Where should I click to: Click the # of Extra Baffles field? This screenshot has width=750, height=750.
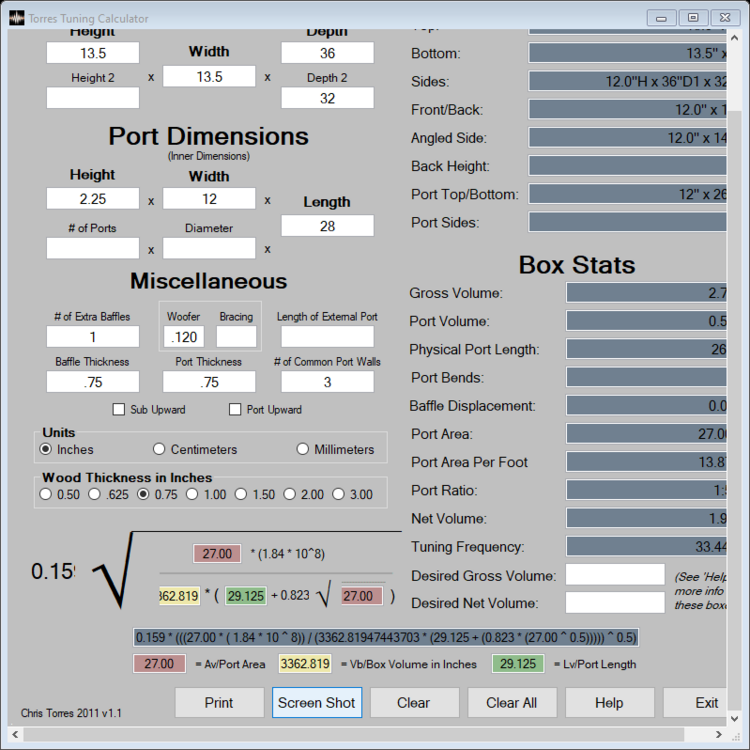coord(93,337)
